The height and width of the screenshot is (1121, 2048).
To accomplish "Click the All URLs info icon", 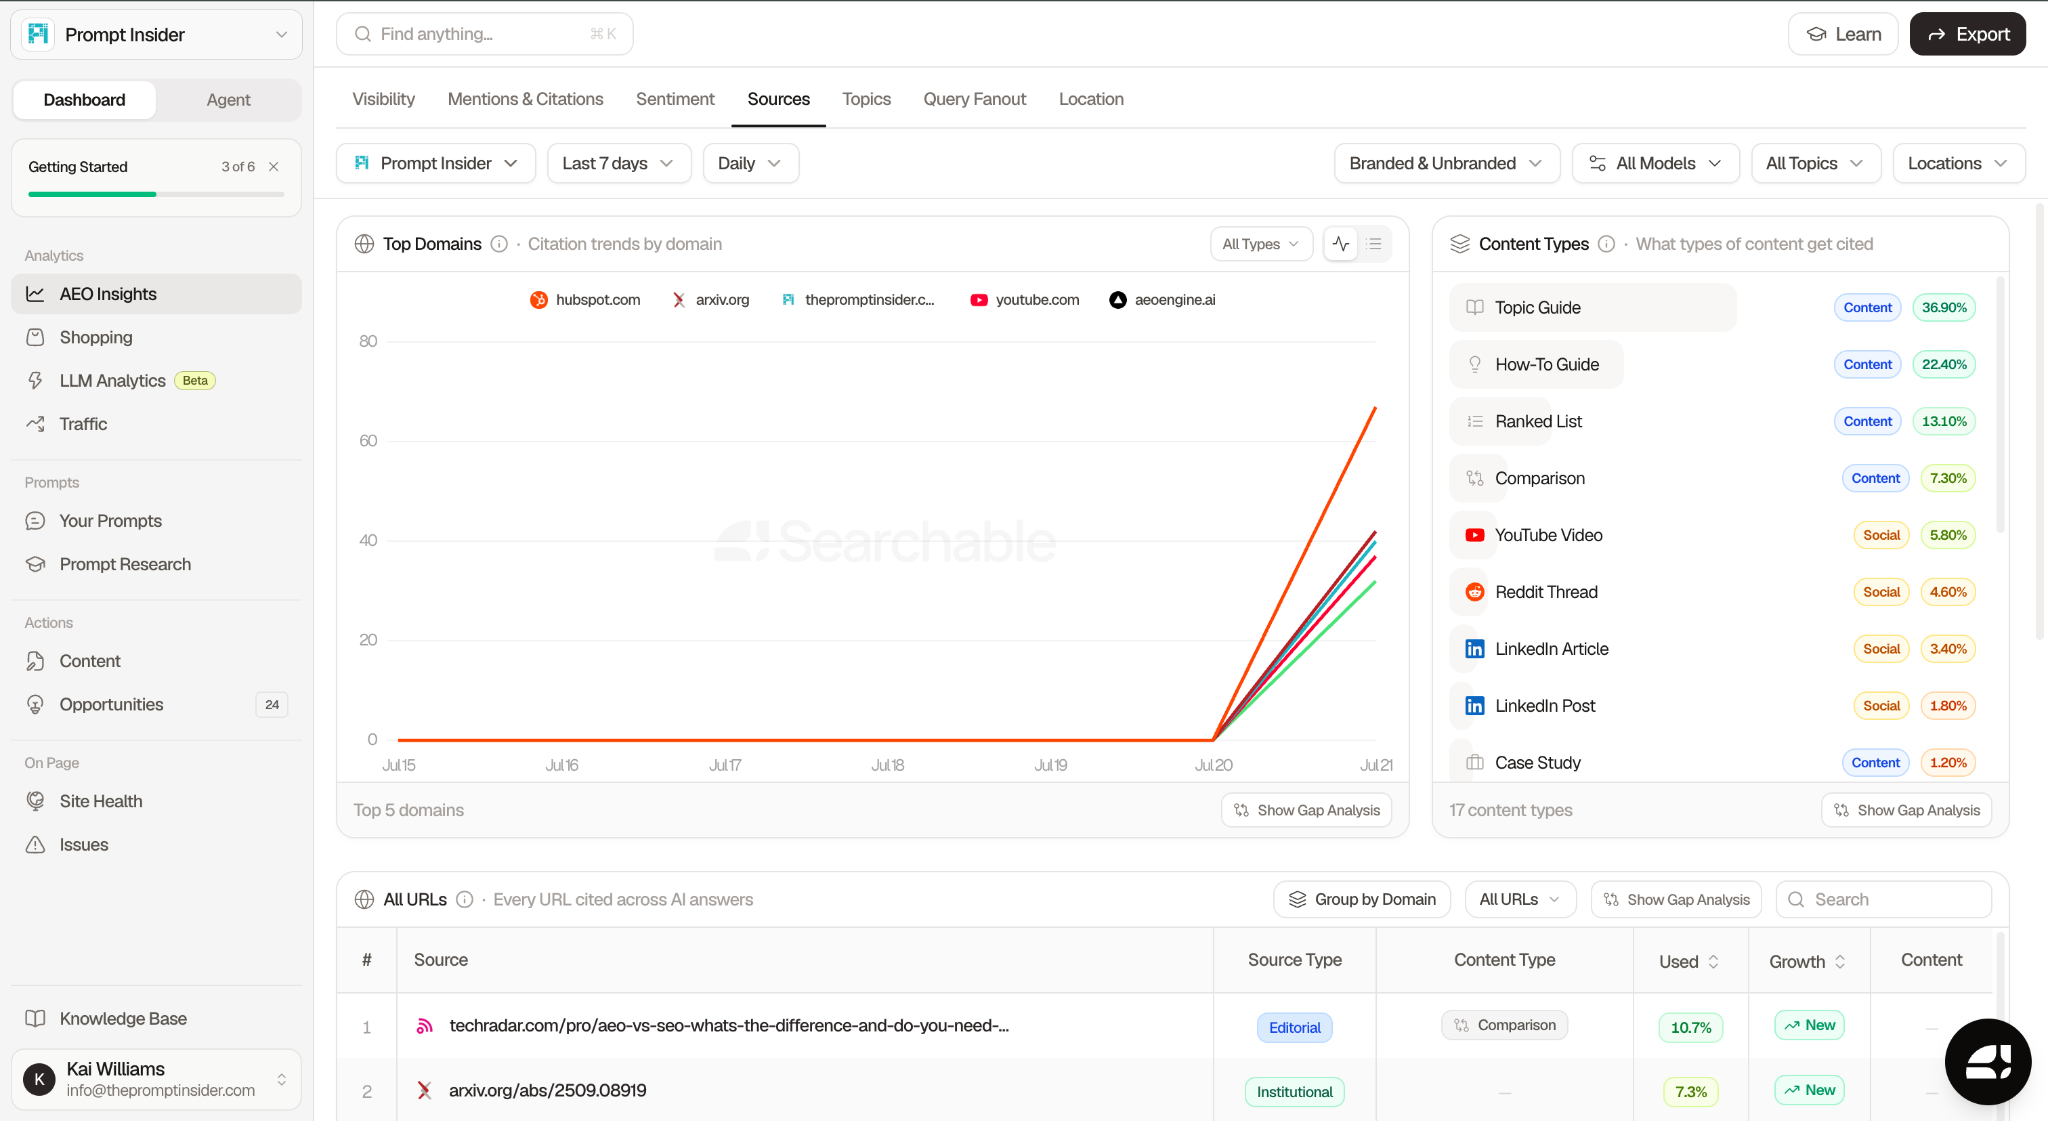I will (x=464, y=899).
